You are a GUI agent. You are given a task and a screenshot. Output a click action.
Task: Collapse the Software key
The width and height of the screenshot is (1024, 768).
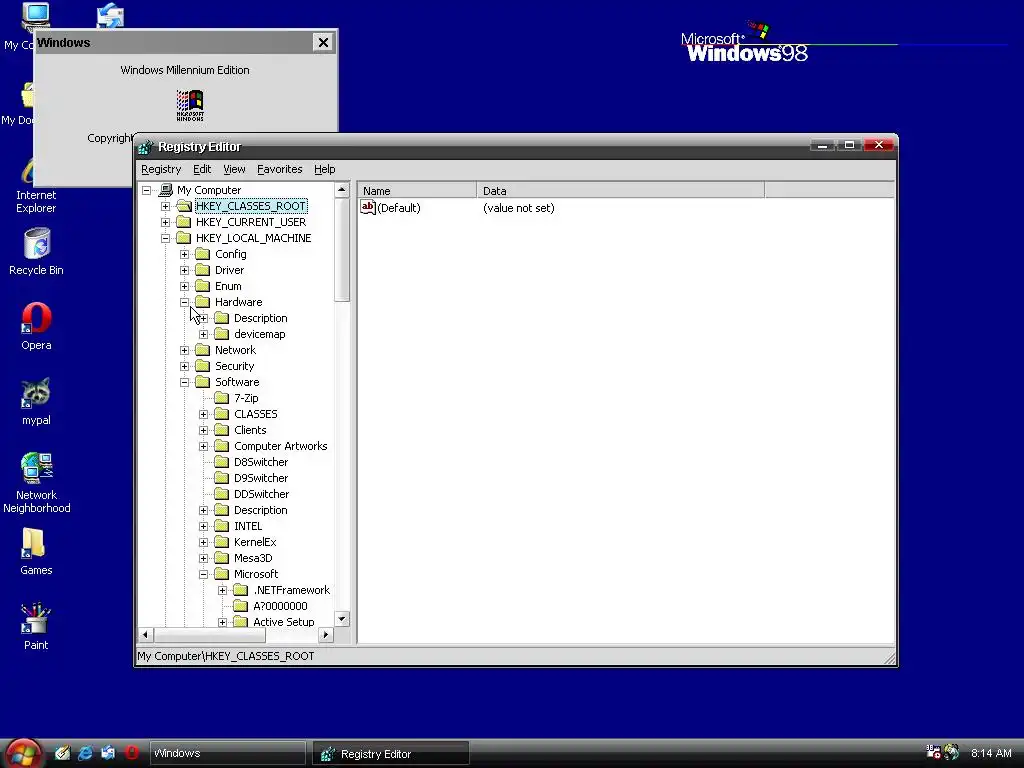point(184,382)
